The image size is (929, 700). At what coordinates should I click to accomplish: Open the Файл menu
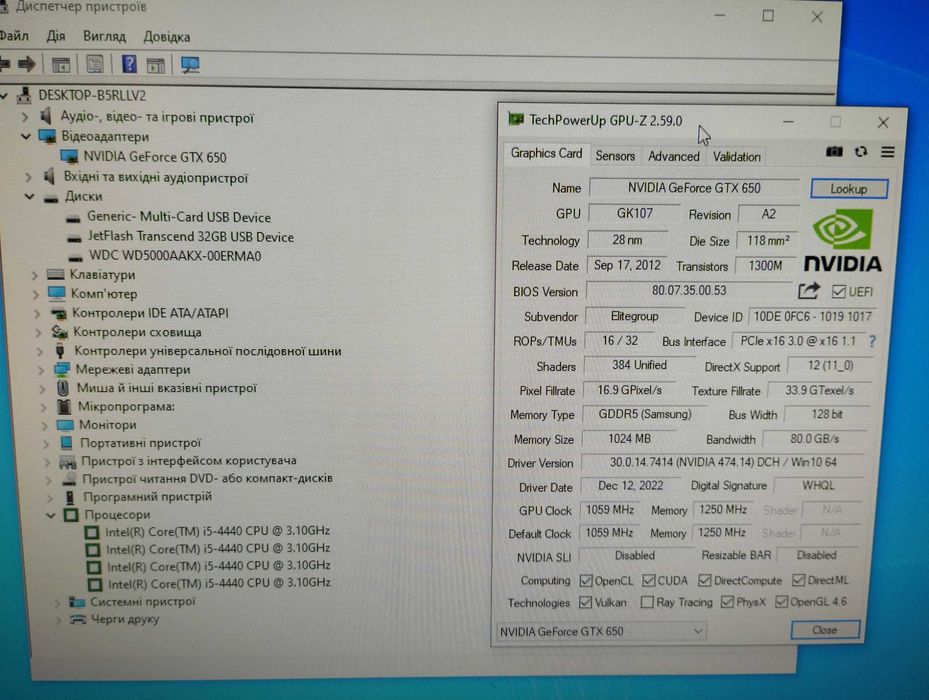coord(14,36)
